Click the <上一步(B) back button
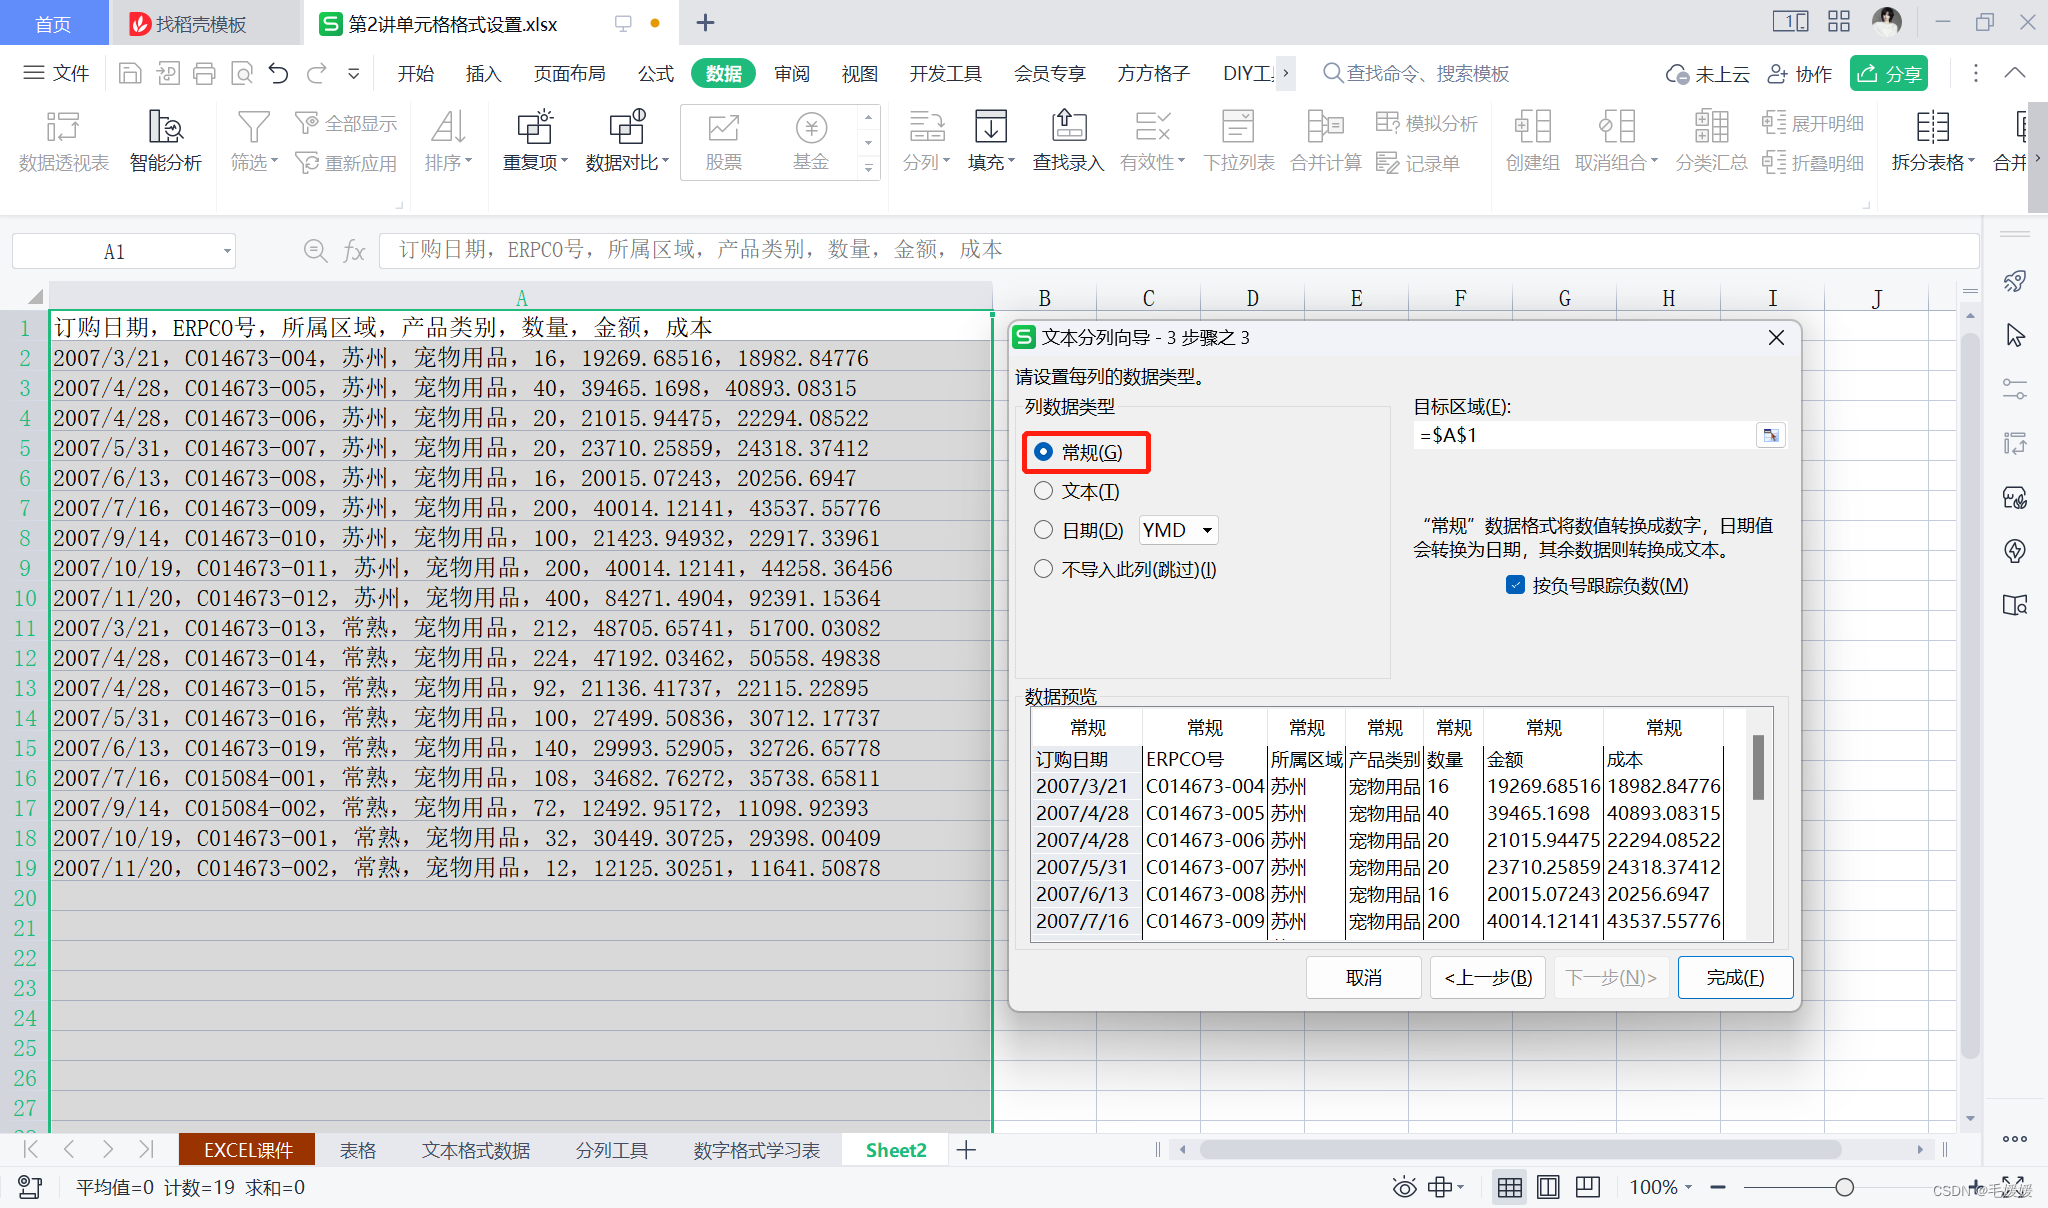This screenshot has height=1208, width=2048. click(x=1487, y=977)
